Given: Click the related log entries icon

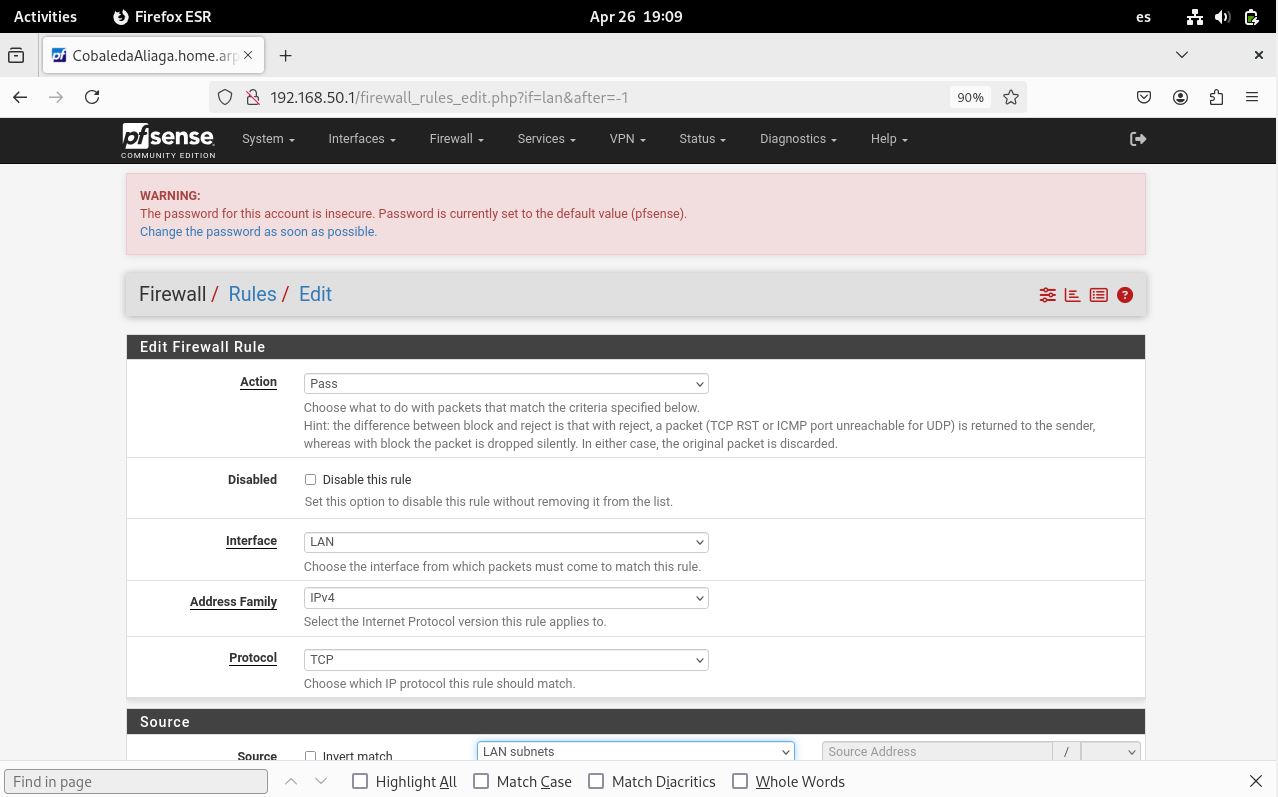Looking at the screenshot, I should pos(1098,295).
